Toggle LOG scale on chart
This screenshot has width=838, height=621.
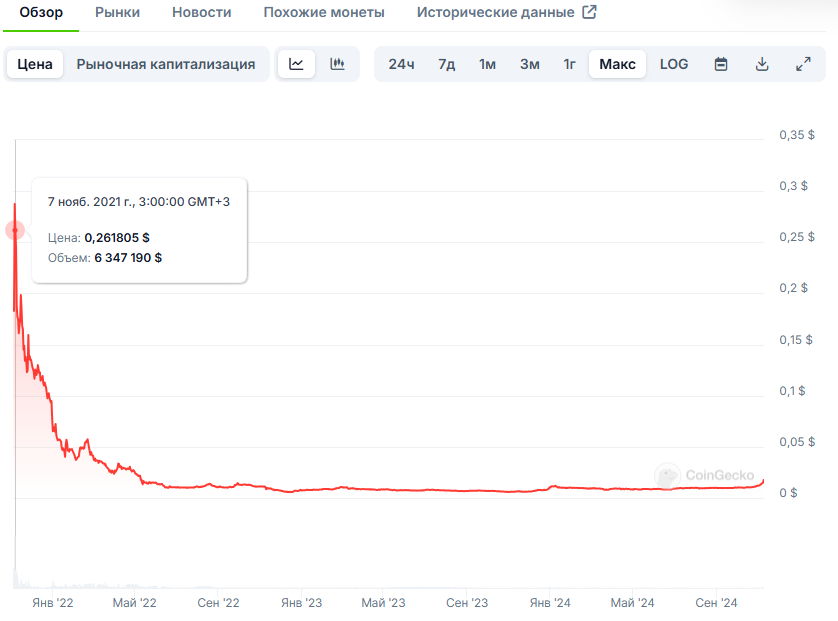pos(674,64)
